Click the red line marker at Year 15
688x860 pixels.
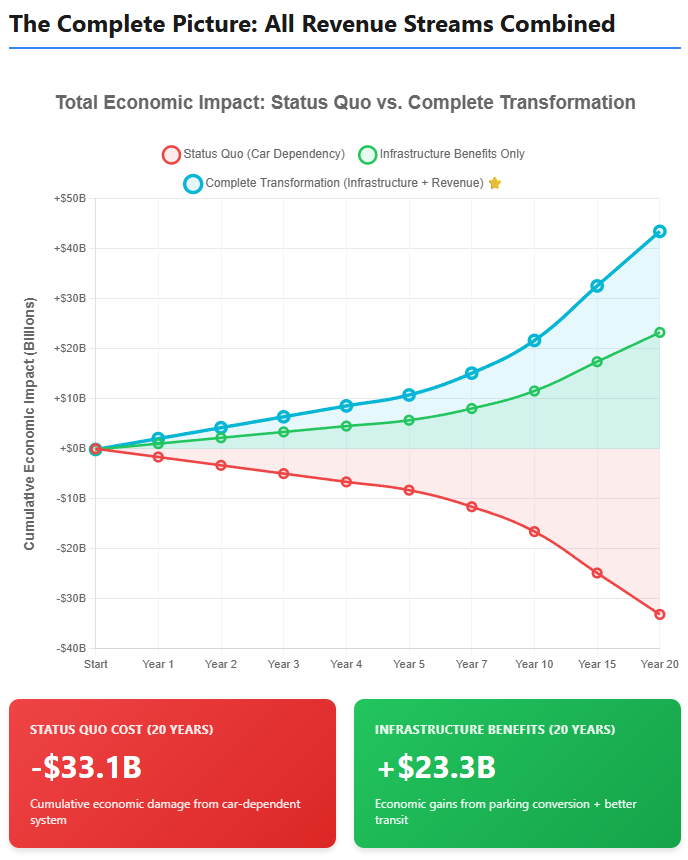[x=597, y=573]
